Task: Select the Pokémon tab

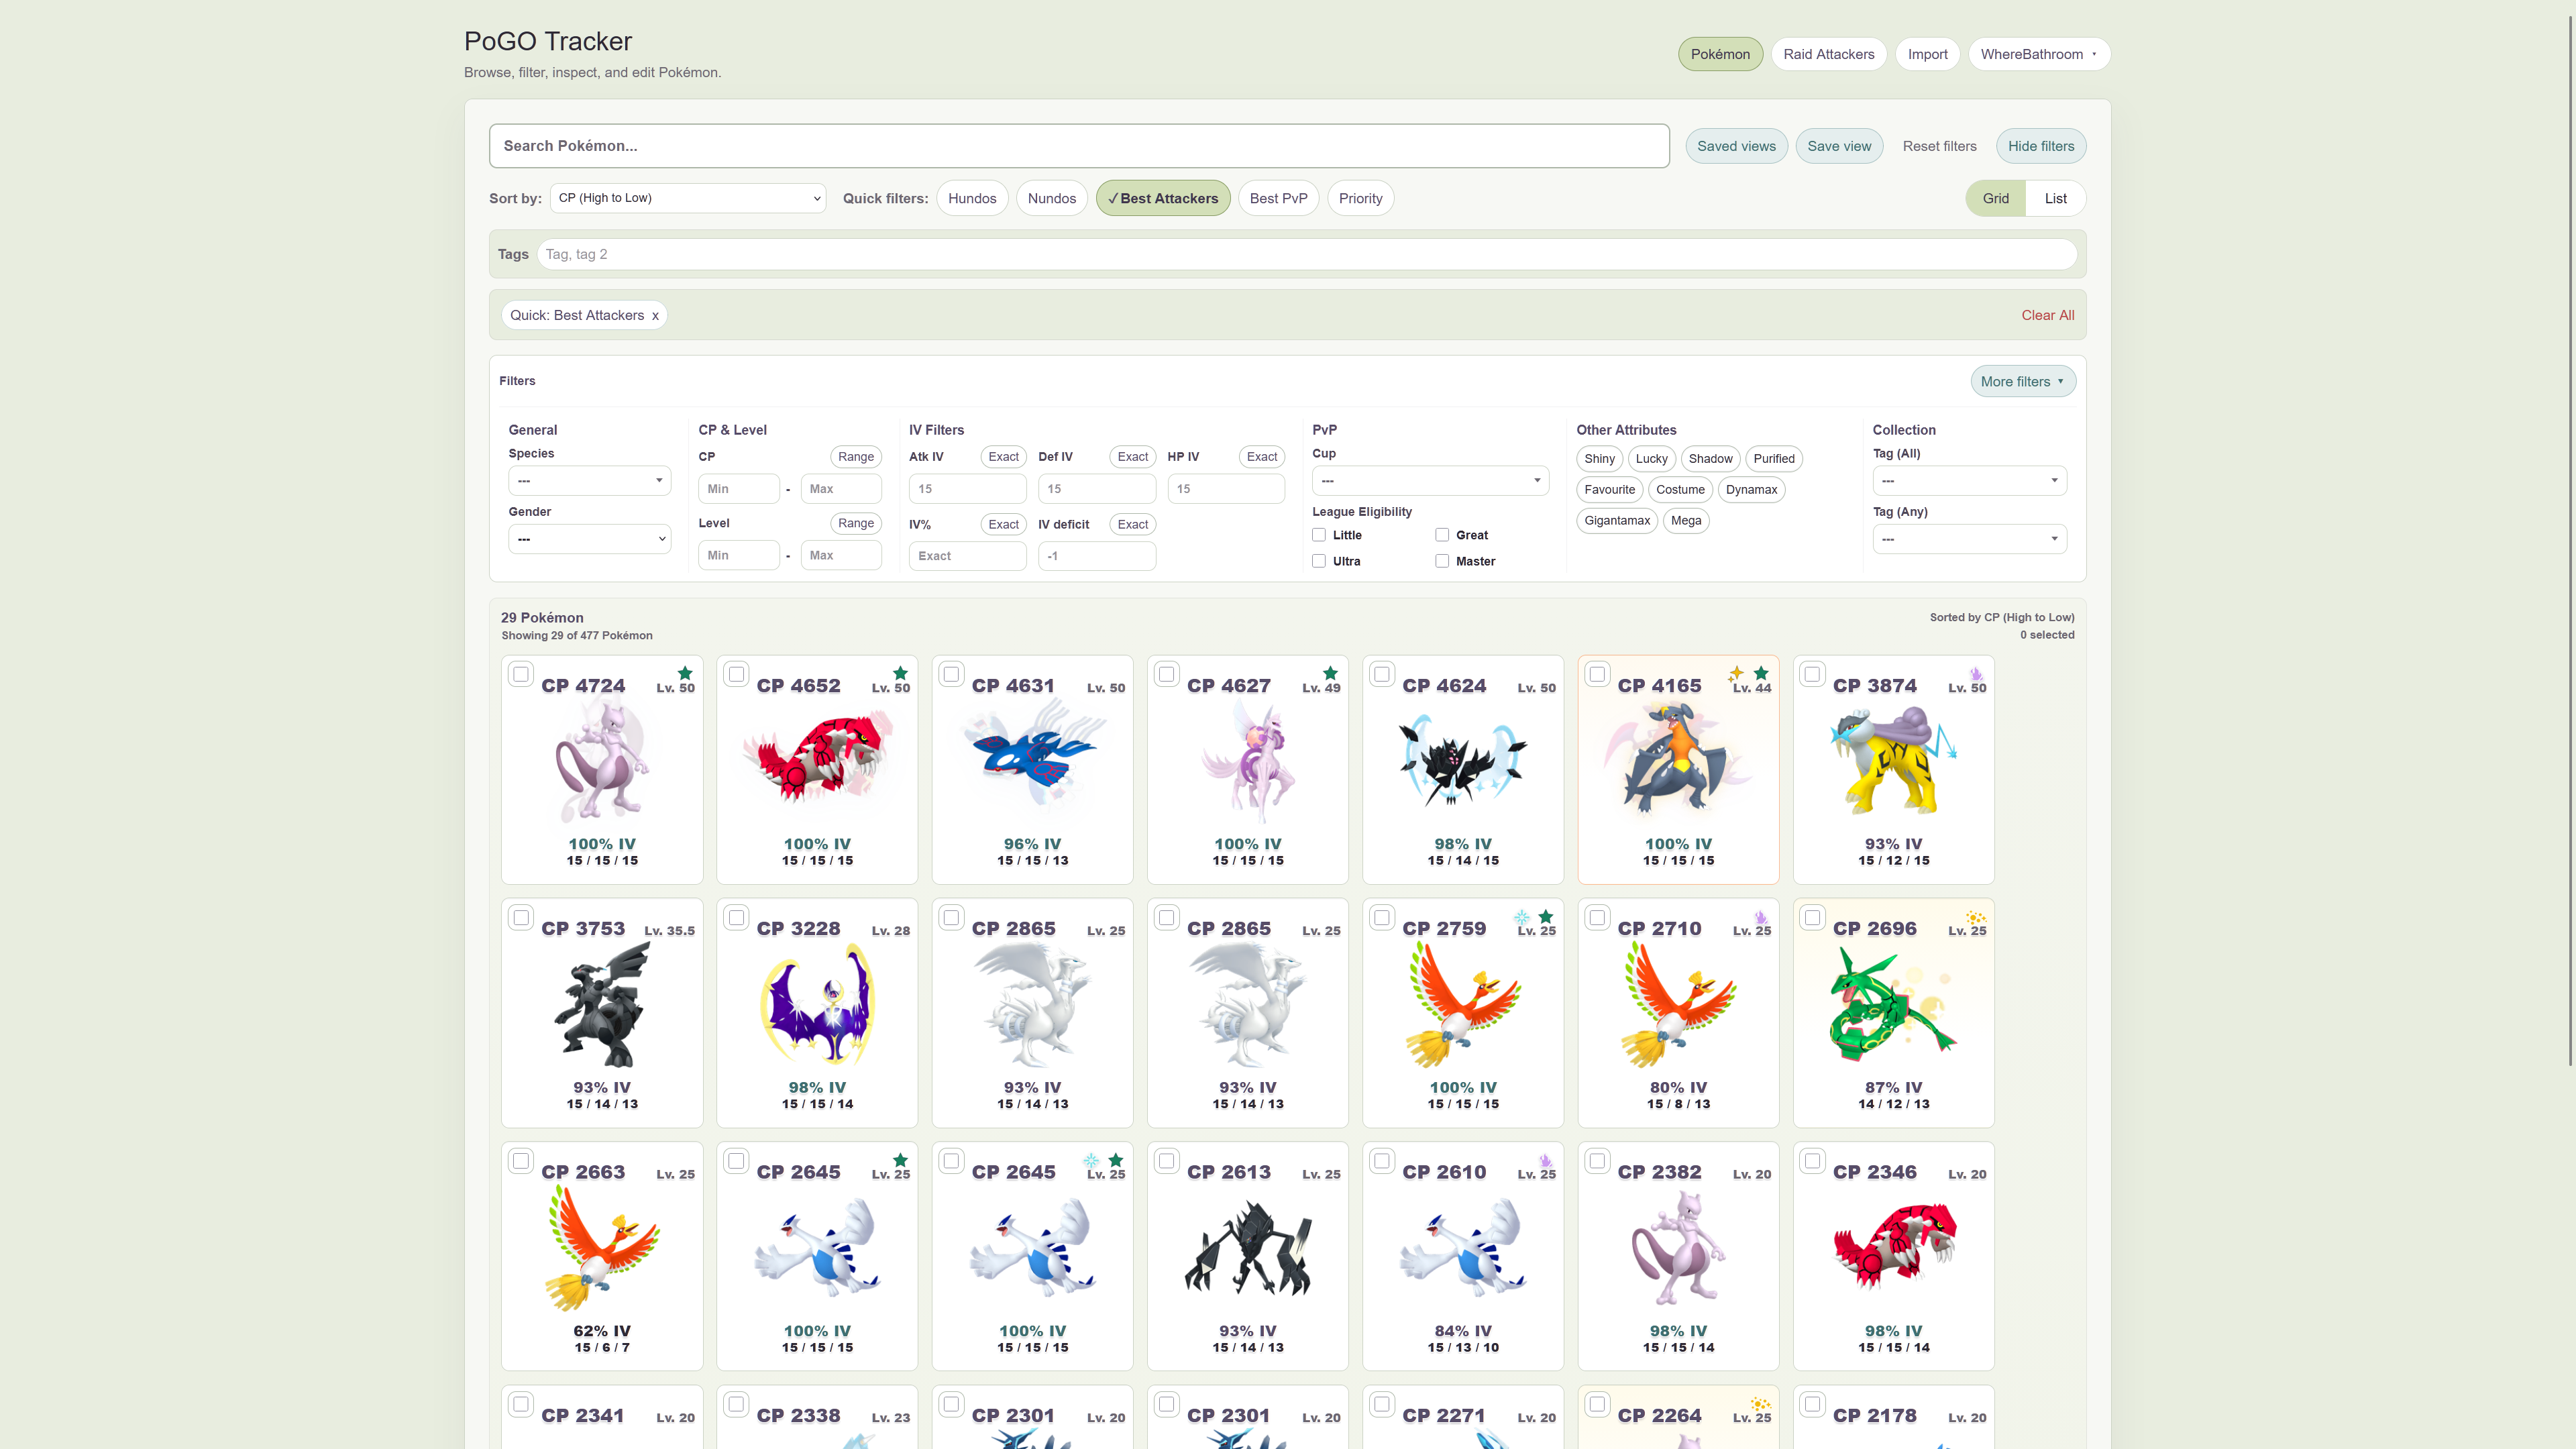Action: click(1720, 54)
